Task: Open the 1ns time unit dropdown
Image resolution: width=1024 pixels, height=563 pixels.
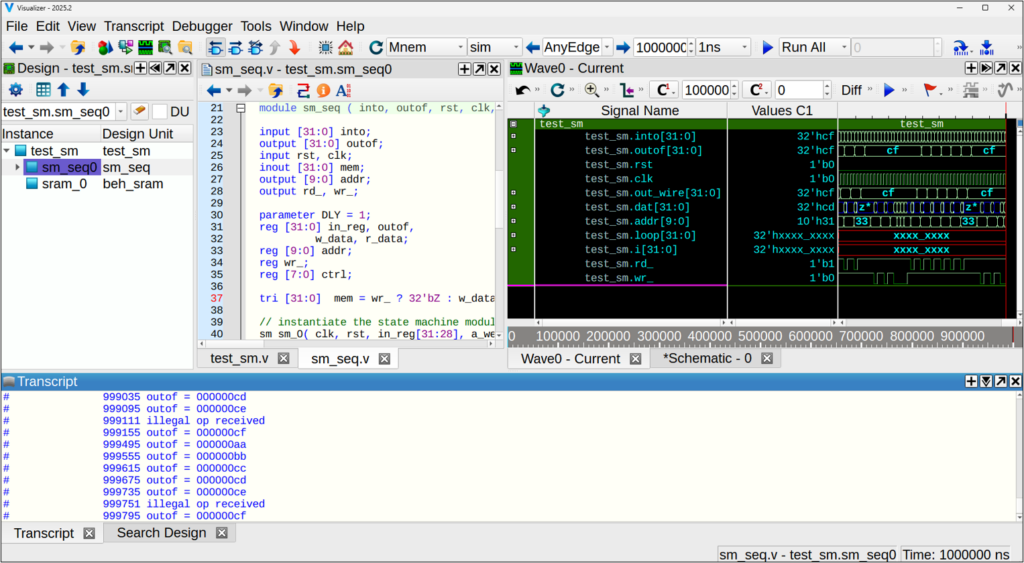Action: (722, 47)
